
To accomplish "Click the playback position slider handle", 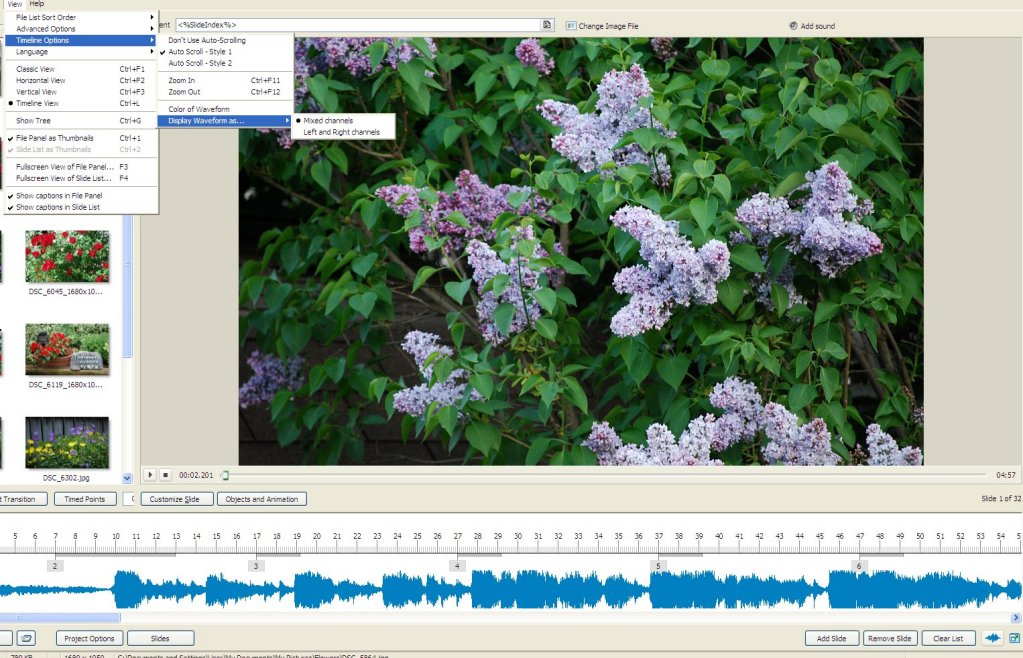I will click(x=225, y=475).
